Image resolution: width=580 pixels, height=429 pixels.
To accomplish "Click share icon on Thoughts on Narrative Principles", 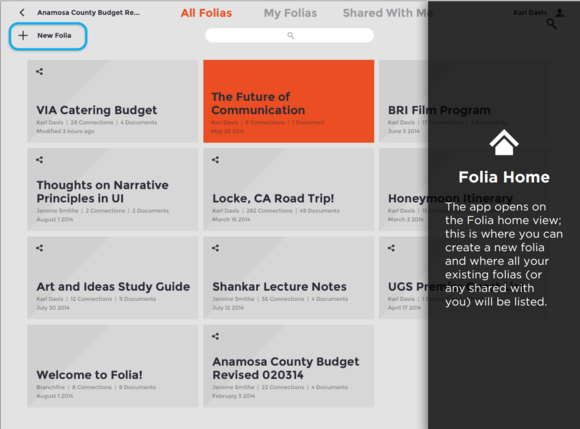I will 40,160.
